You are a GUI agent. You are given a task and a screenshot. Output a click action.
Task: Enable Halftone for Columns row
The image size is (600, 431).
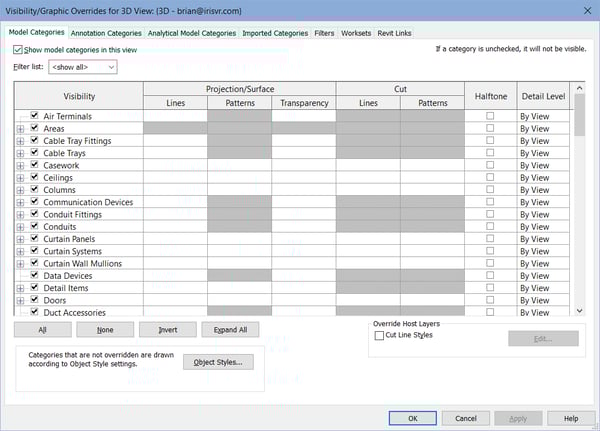(490, 189)
